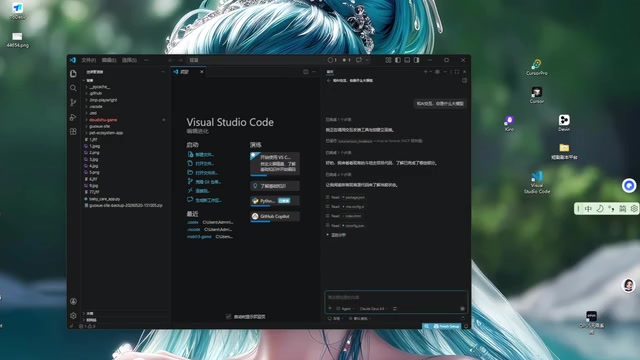Go back in chat with left arrow
640x360 pixels.
(329, 81)
